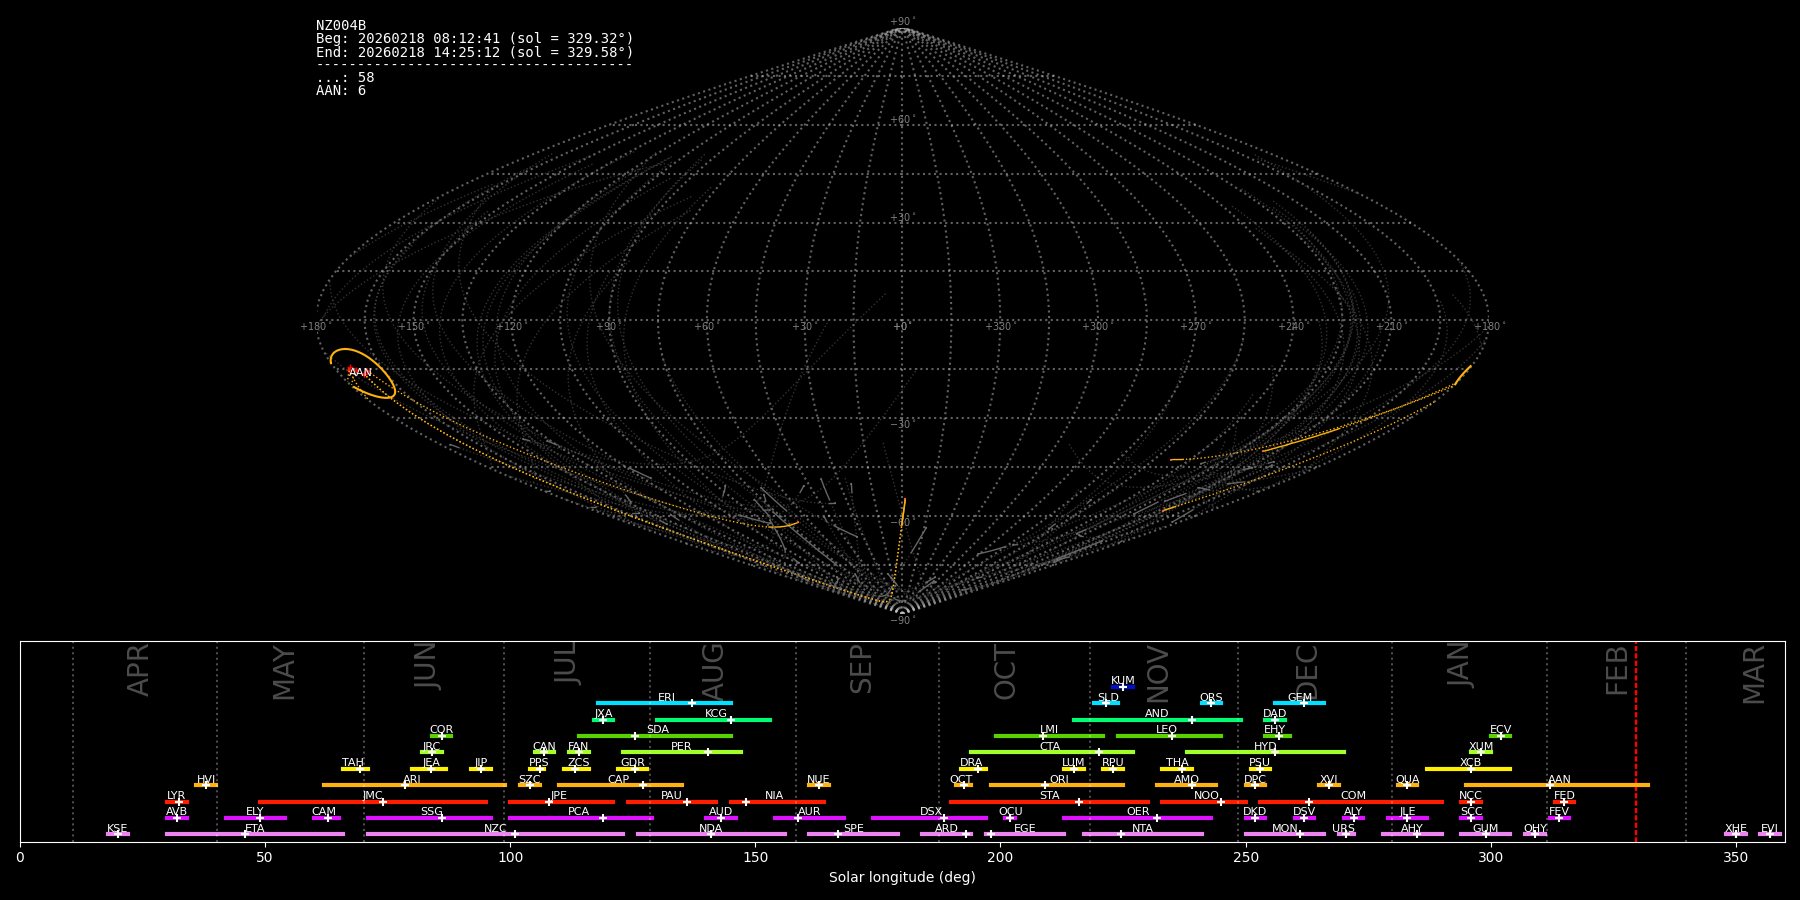Click the FEB month label
1800x900 pixels.
click(1617, 670)
